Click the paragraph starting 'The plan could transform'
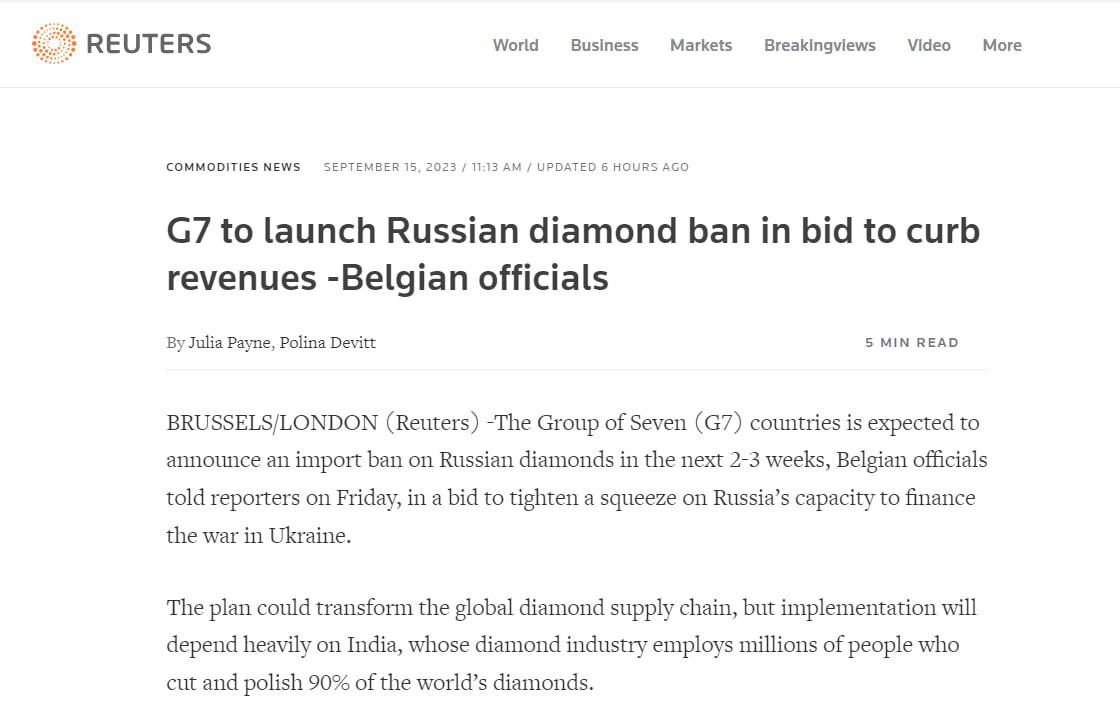 click(571, 645)
